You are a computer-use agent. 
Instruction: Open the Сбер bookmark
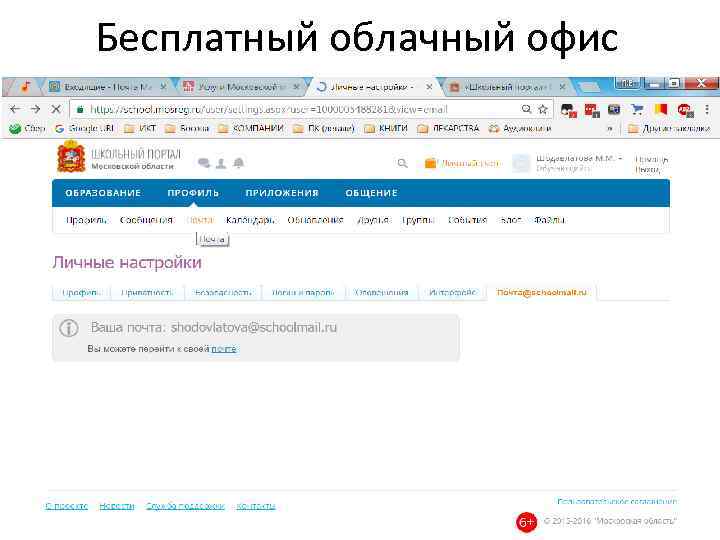click(28, 129)
